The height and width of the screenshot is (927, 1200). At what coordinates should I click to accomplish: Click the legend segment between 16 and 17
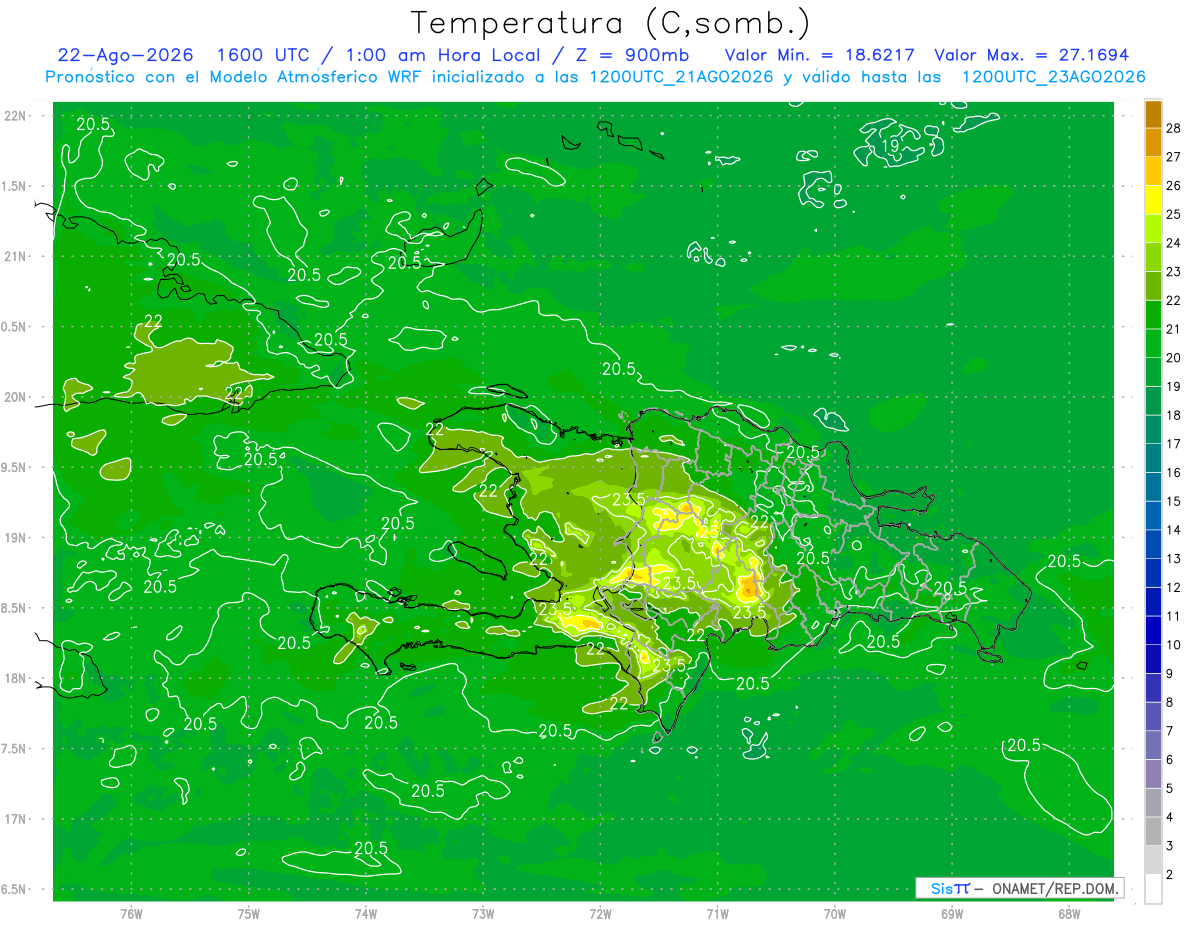pyautogui.click(x=1153, y=458)
